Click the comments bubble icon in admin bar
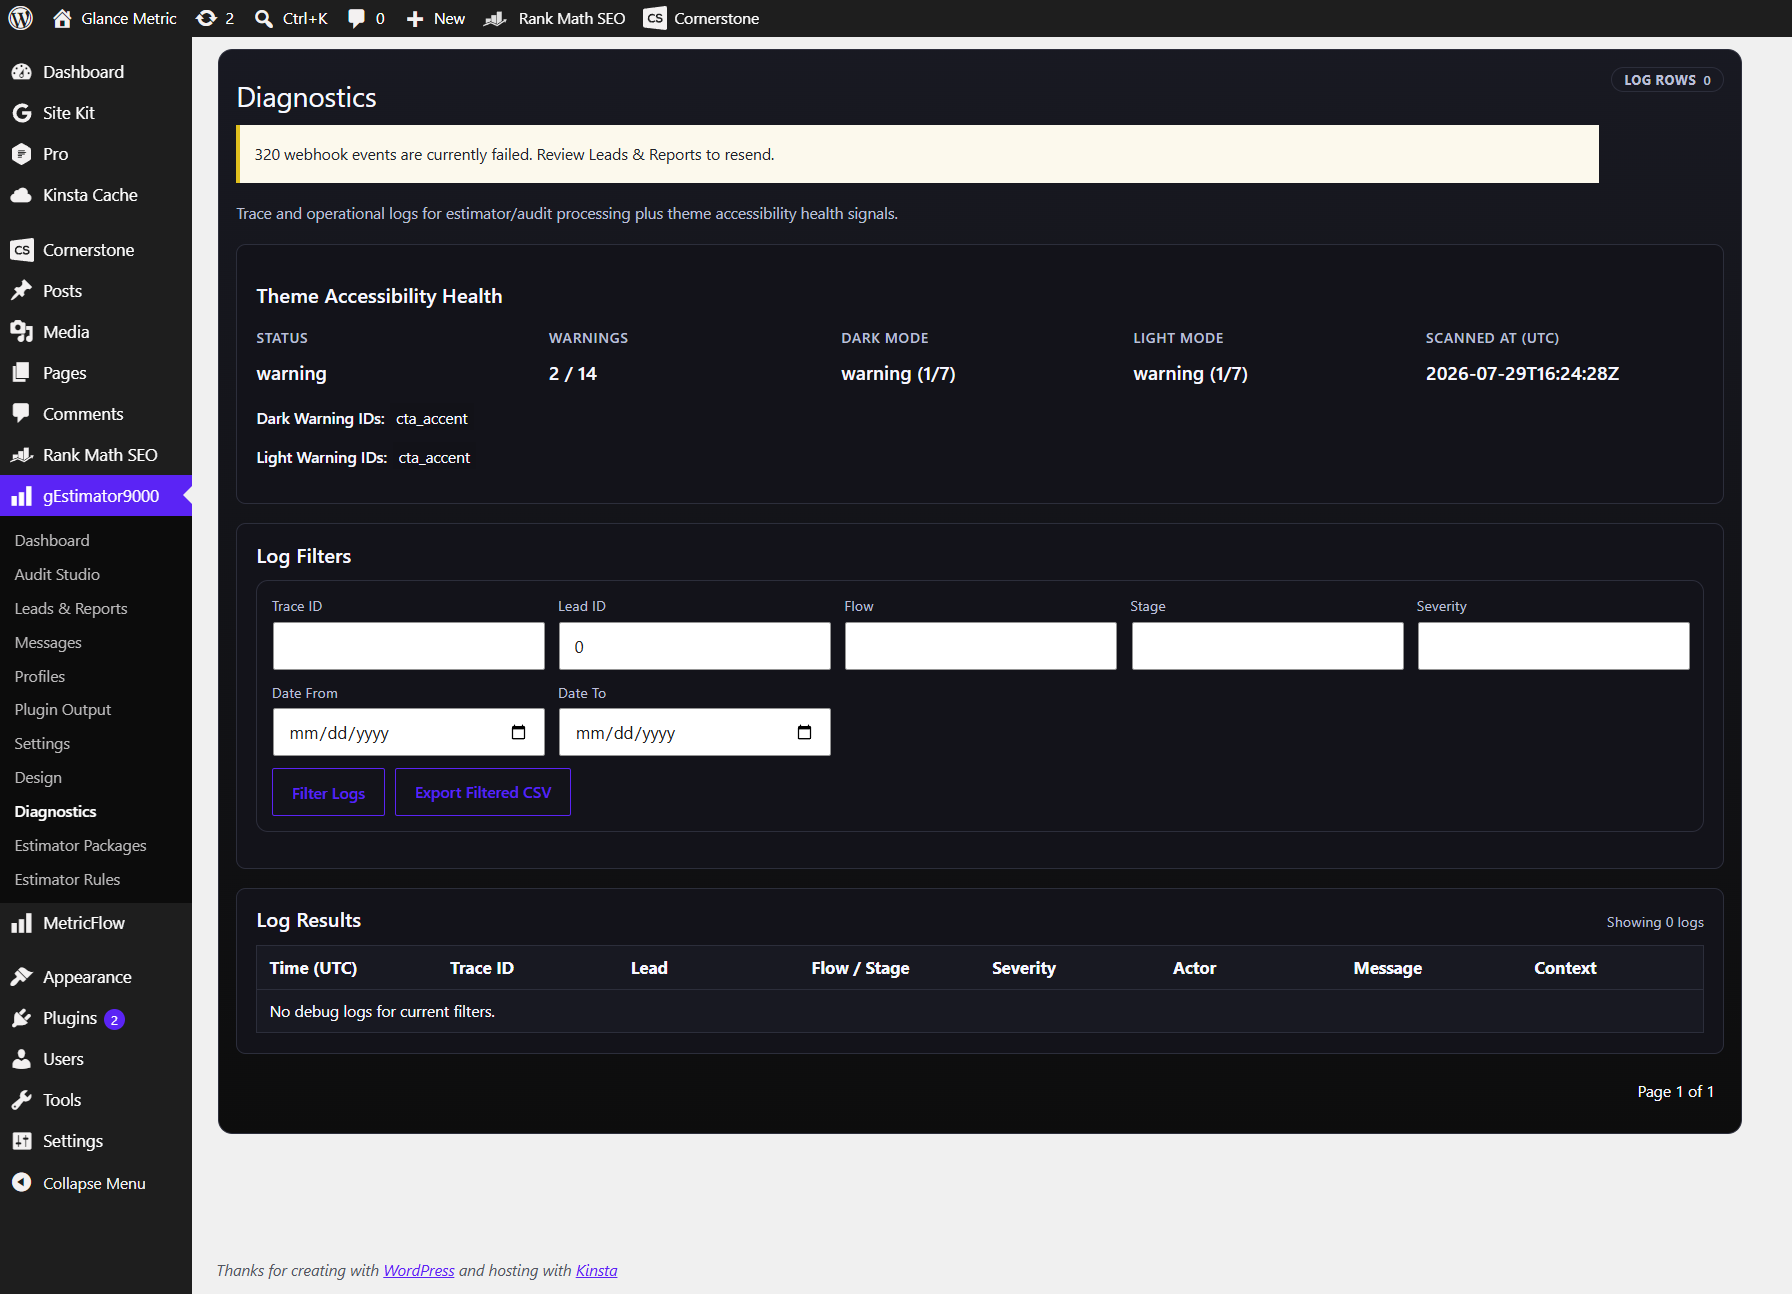The image size is (1792, 1294). [356, 18]
